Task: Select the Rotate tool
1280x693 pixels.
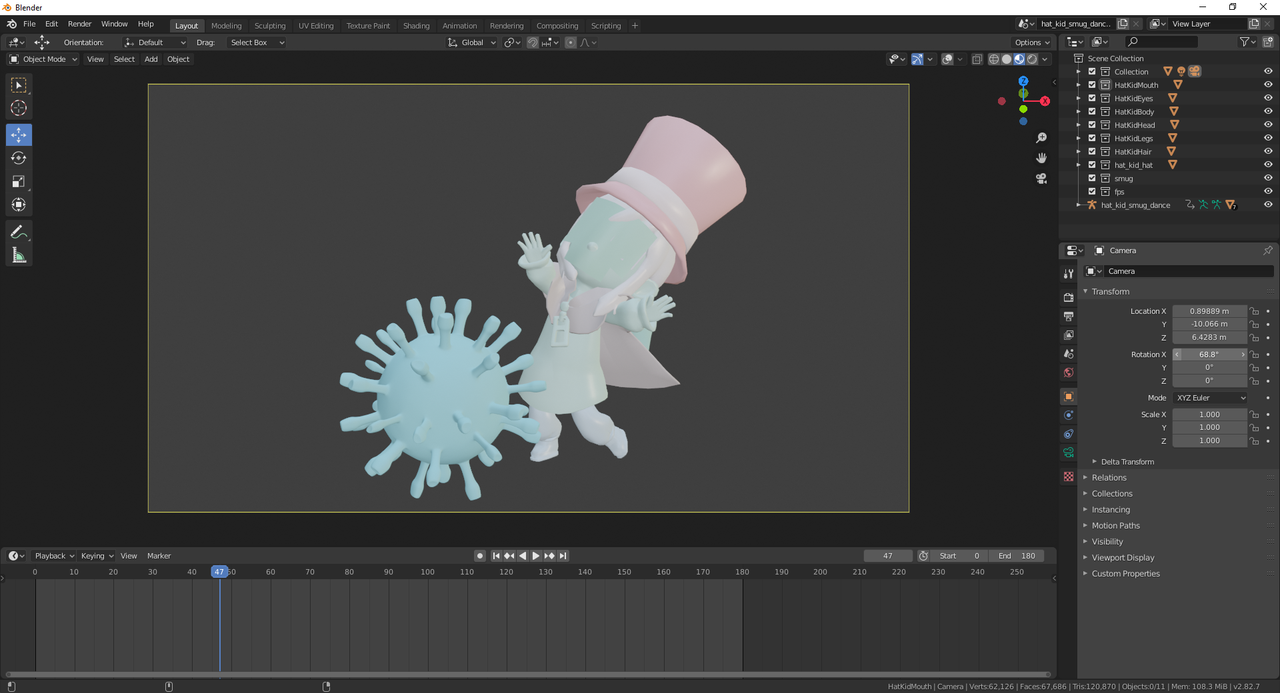Action: (x=19, y=158)
